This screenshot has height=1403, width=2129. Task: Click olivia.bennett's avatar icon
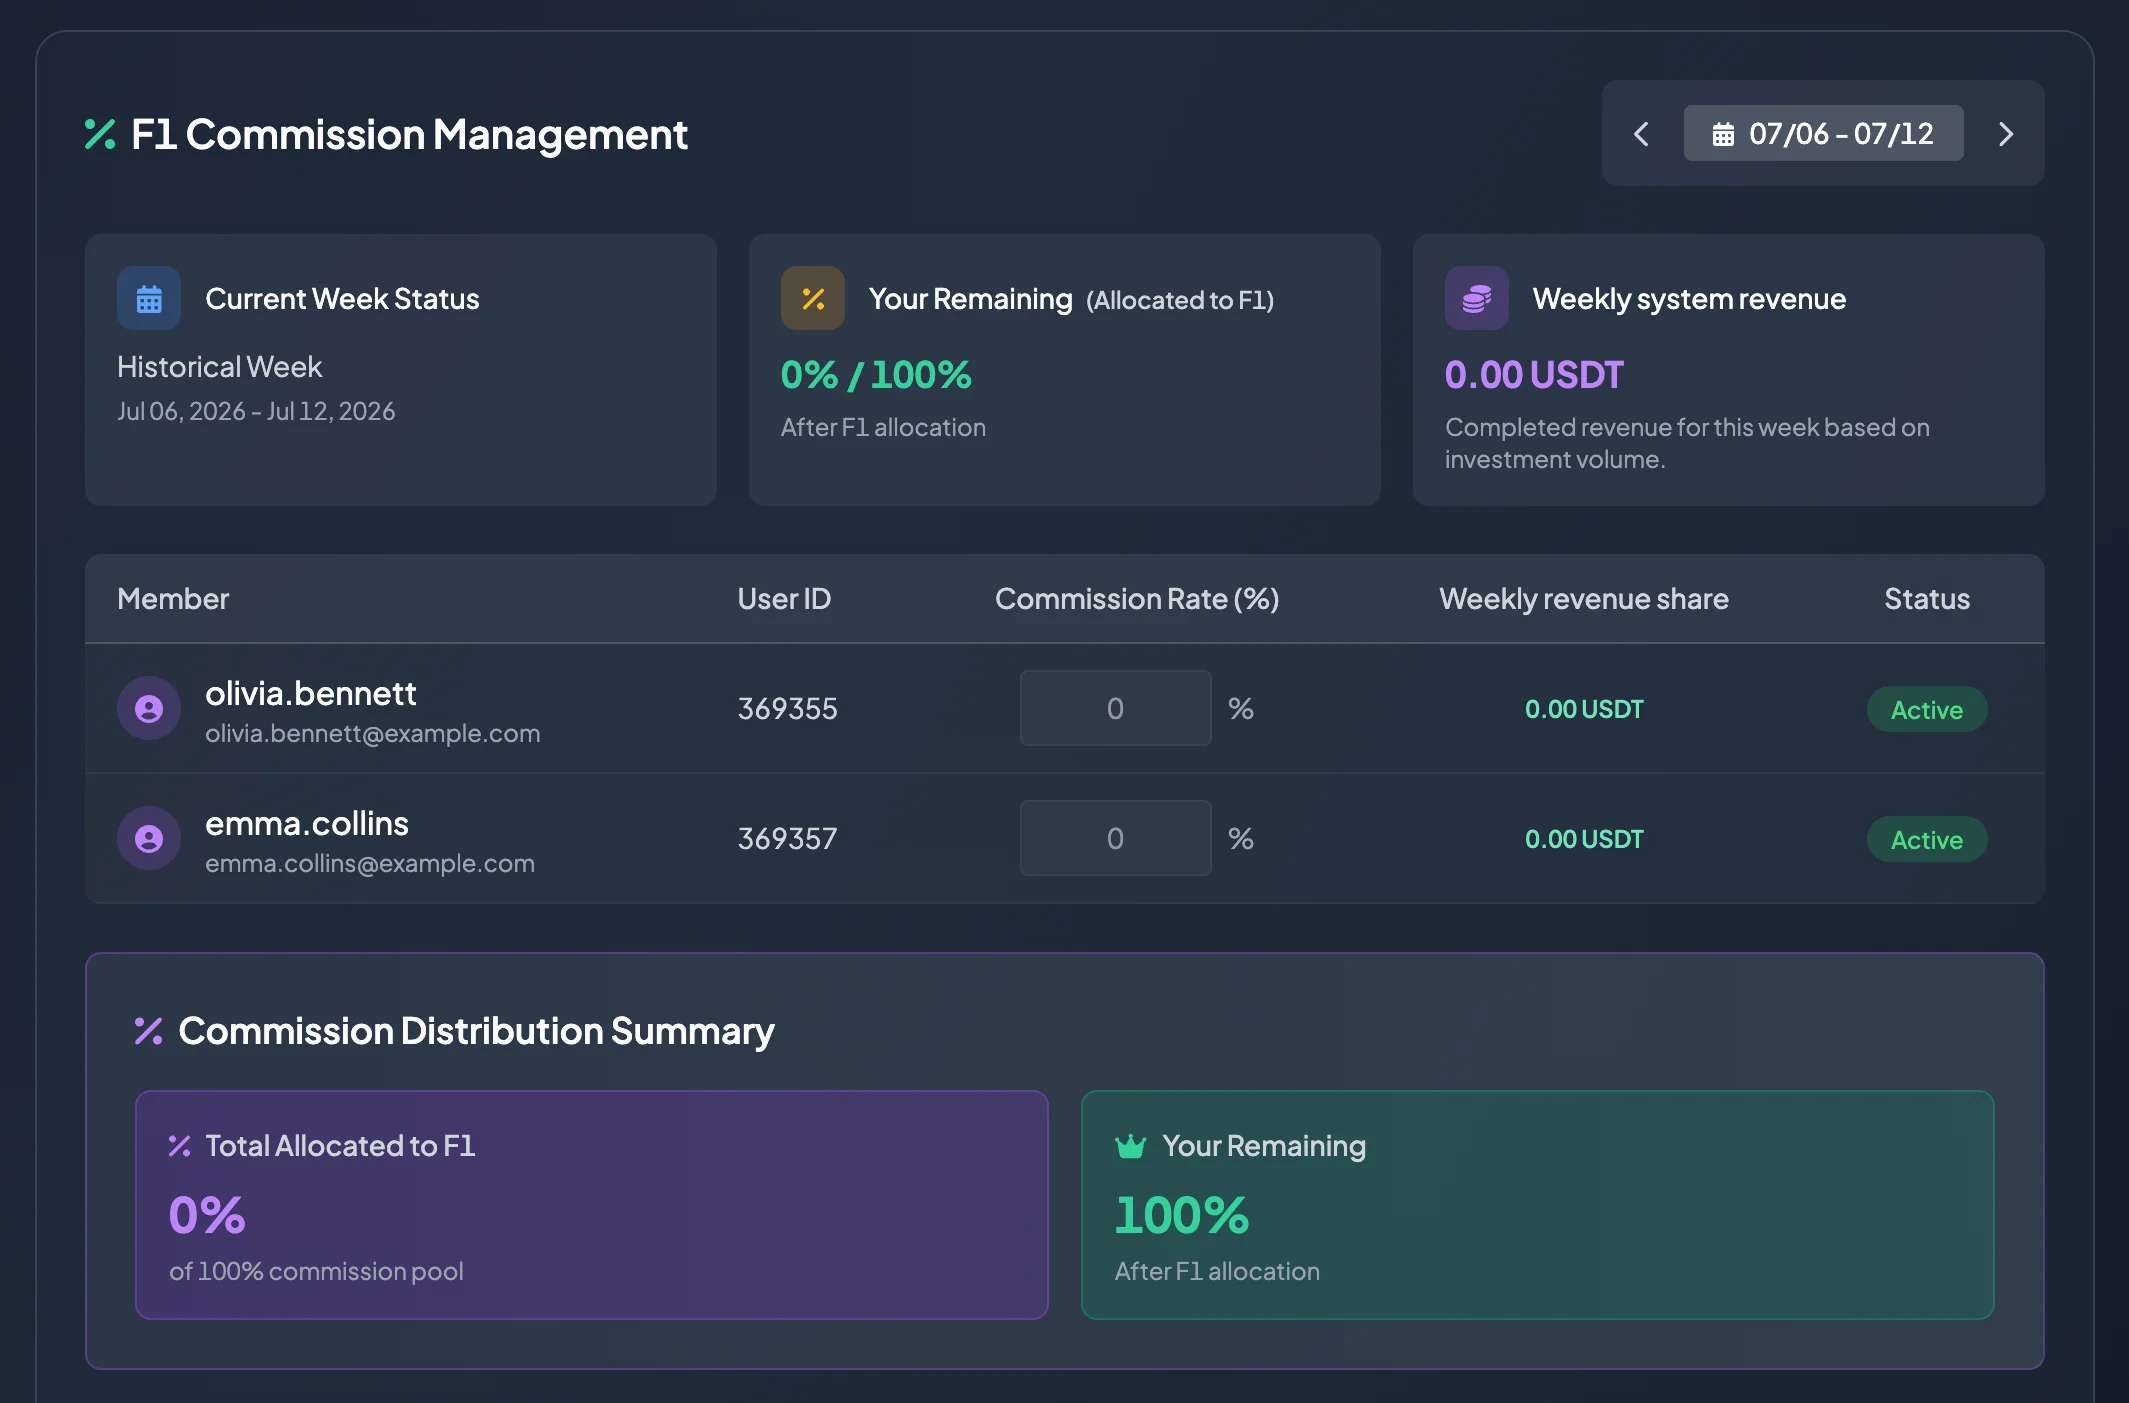[149, 708]
